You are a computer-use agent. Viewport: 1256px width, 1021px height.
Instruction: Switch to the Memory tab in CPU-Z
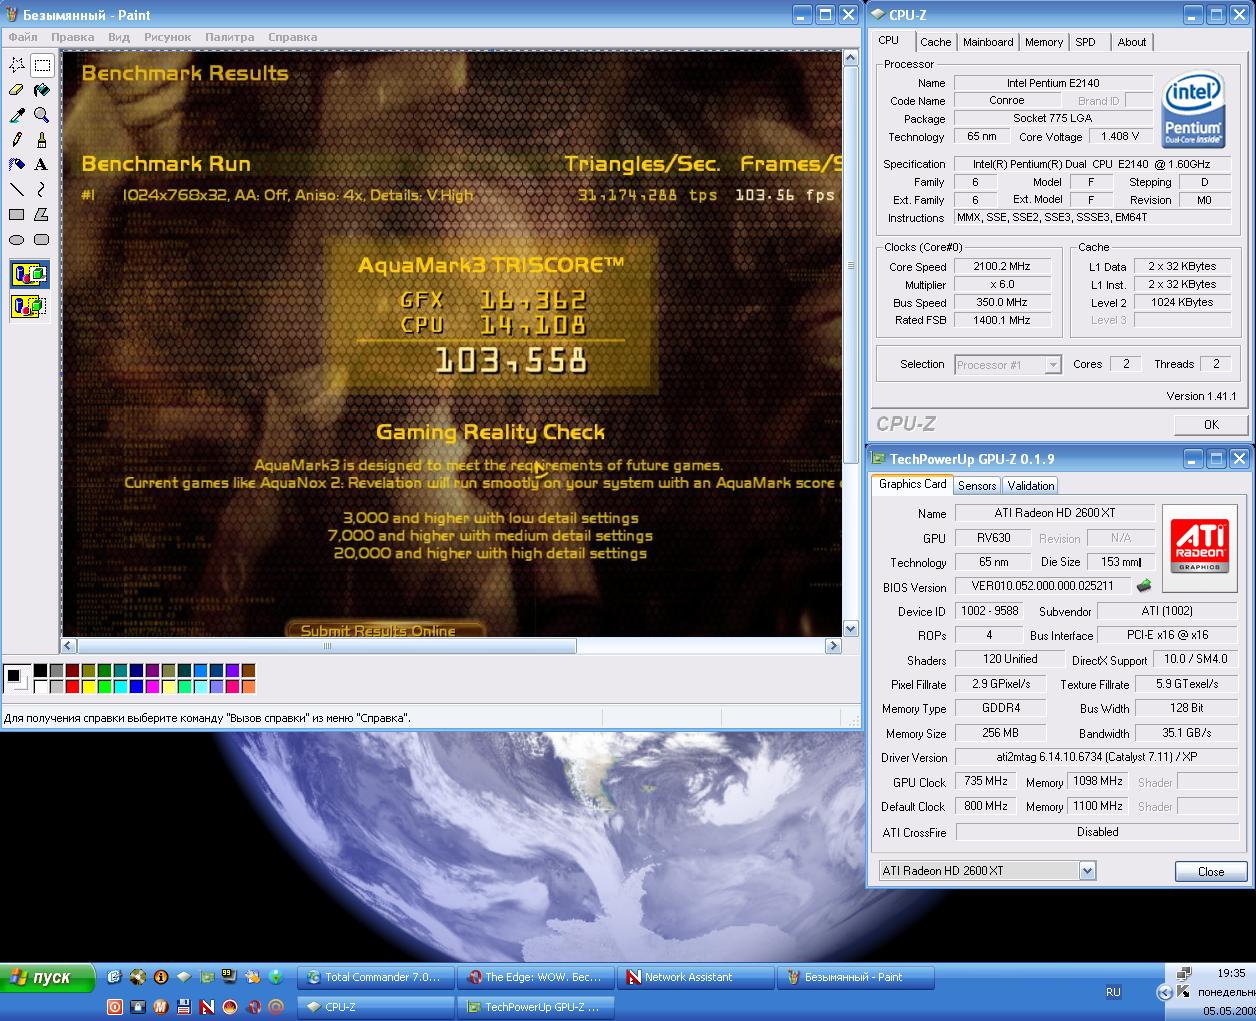[x=1044, y=42]
